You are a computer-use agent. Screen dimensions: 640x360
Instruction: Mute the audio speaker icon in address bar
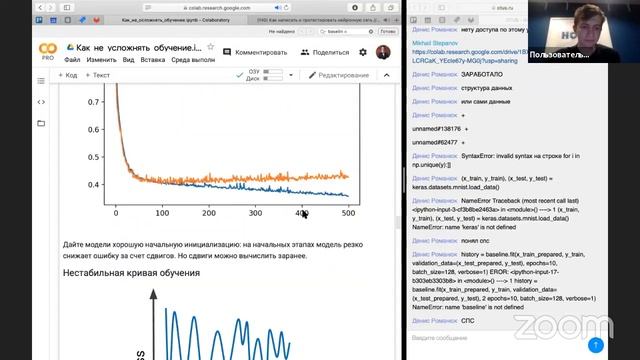[278, 7]
